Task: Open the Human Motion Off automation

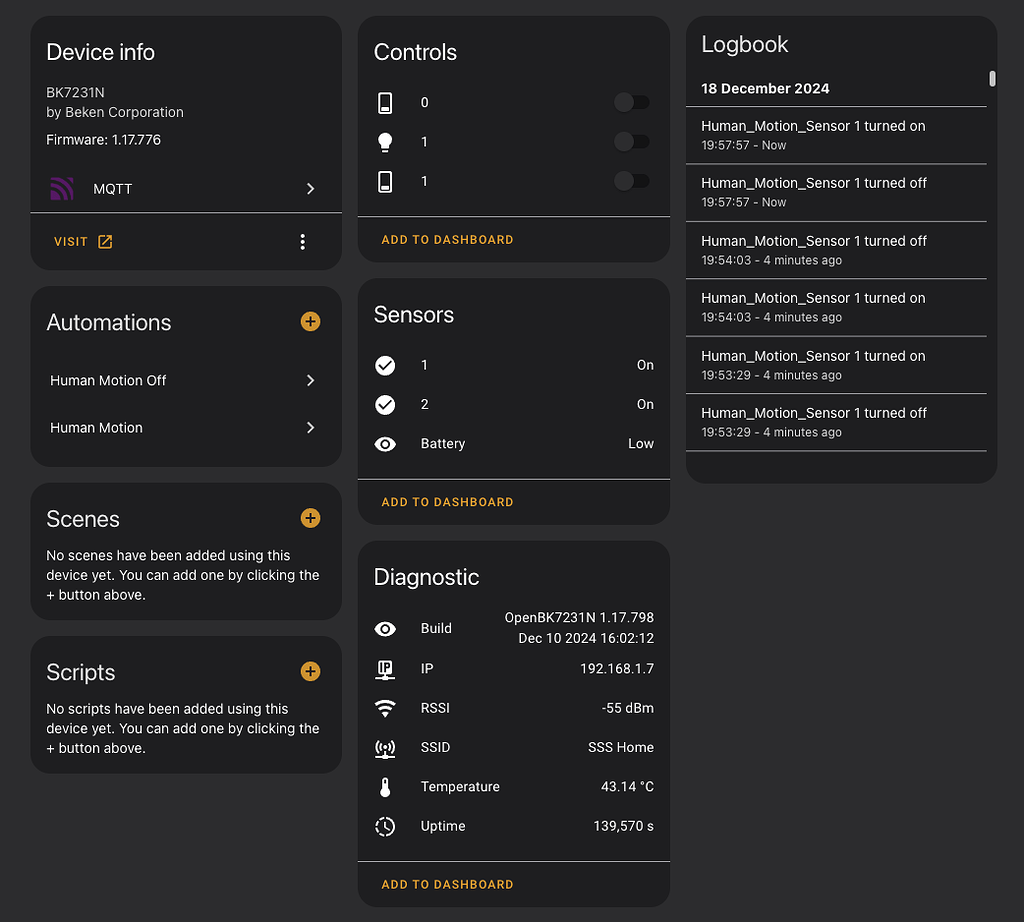Action: [x=186, y=380]
